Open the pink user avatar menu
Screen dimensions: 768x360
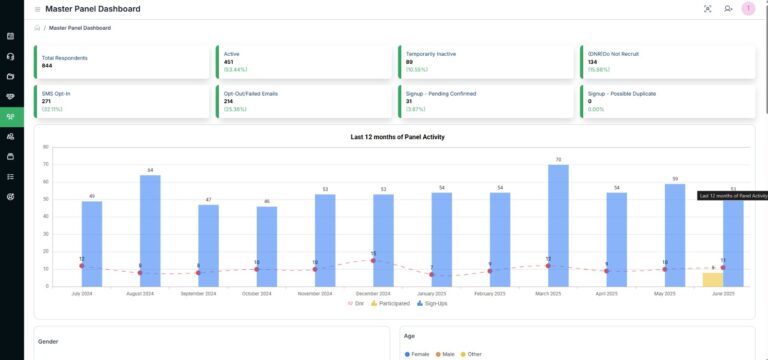point(748,9)
